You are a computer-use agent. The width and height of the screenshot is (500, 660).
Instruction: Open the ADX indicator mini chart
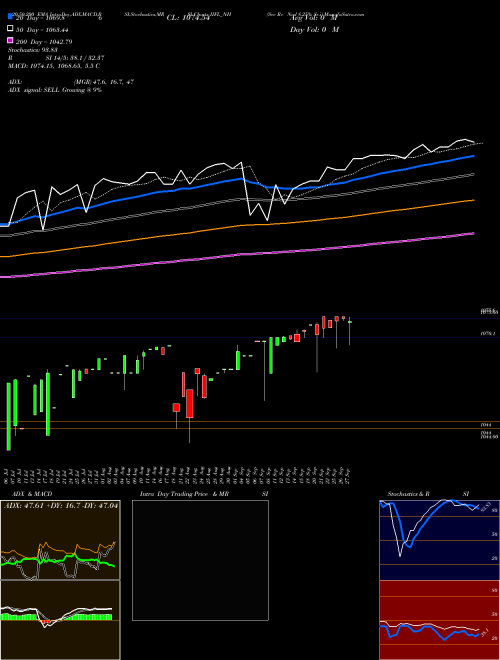[60, 540]
